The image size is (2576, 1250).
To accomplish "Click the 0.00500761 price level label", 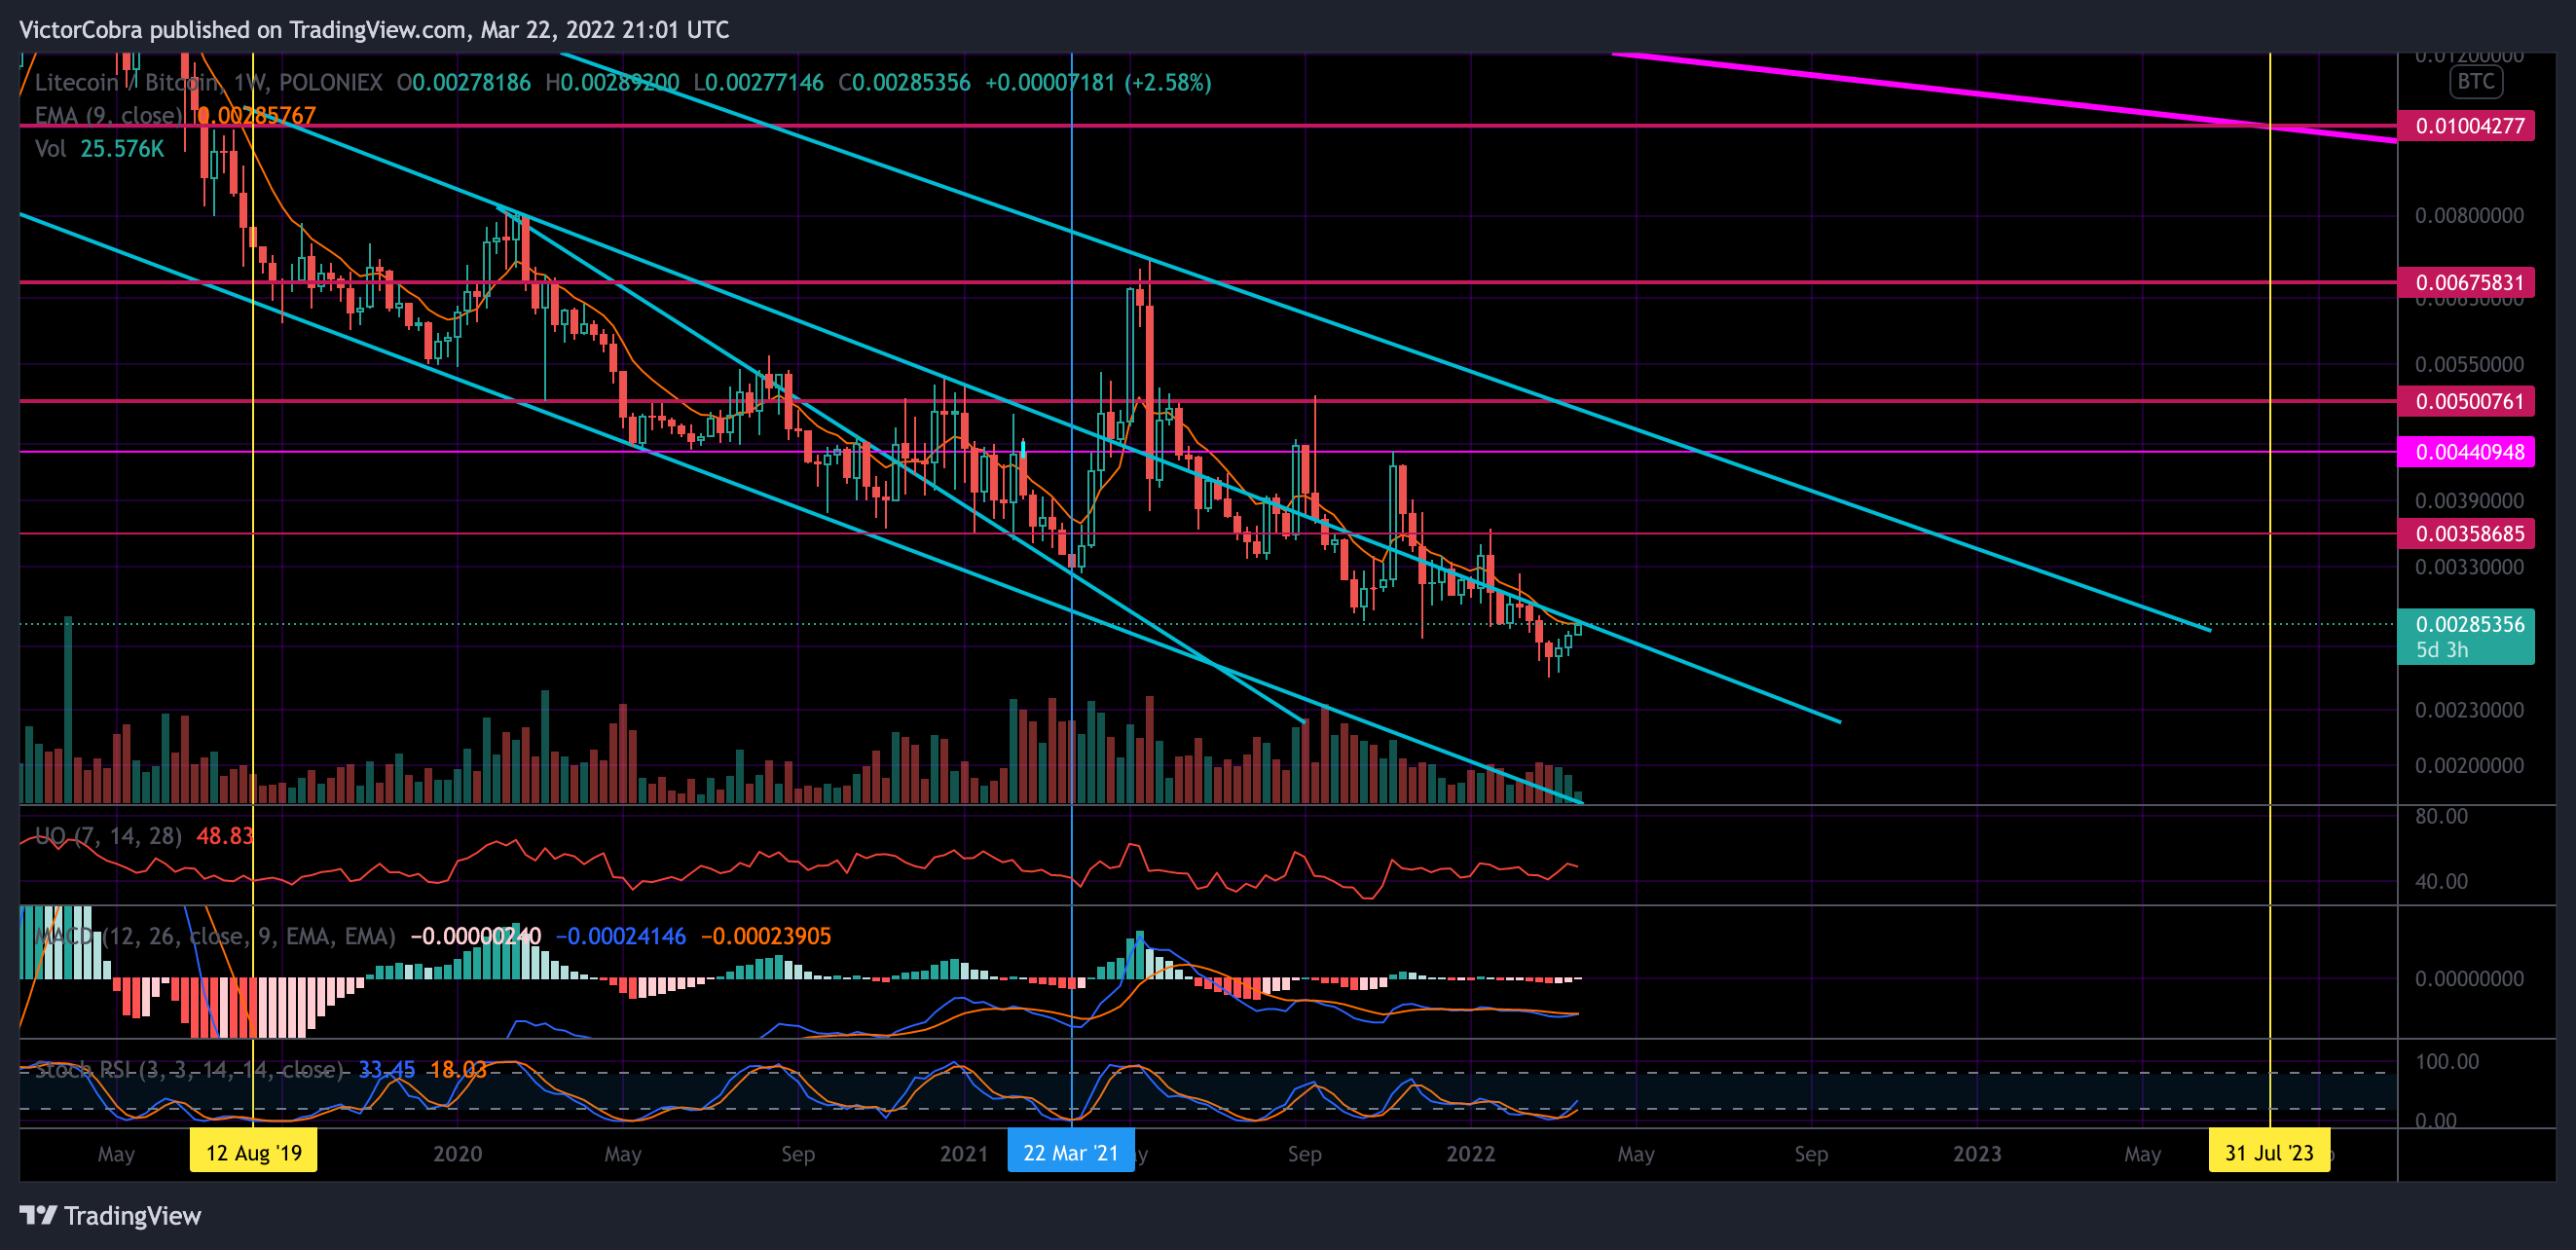I will (x=2466, y=402).
